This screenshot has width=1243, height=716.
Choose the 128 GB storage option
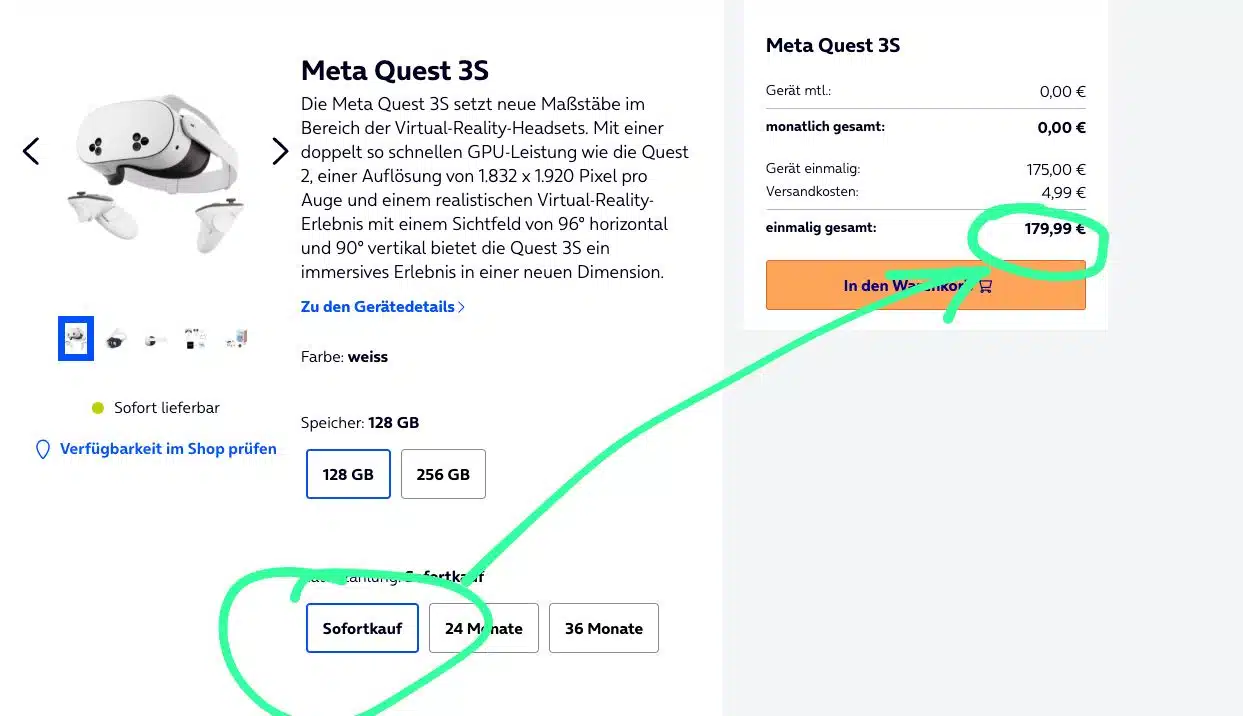pyautogui.click(x=348, y=474)
